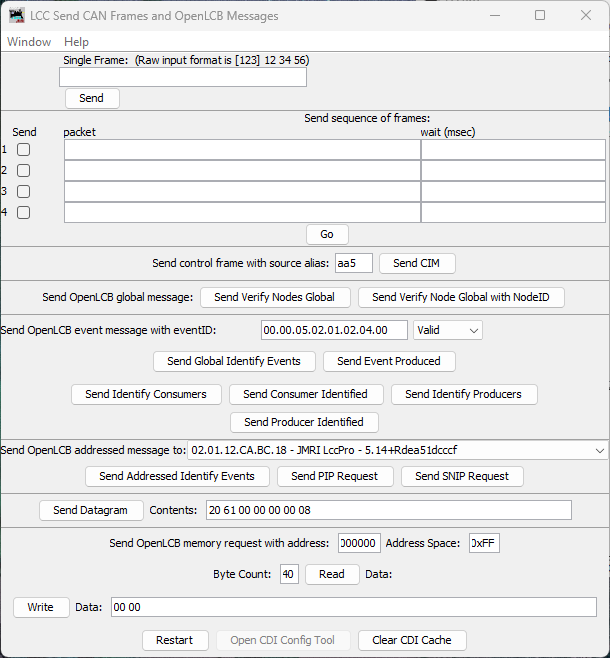The height and width of the screenshot is (658, 610).
Task: Click Send Identify Consumers
Action: click(x=146, y=394)
